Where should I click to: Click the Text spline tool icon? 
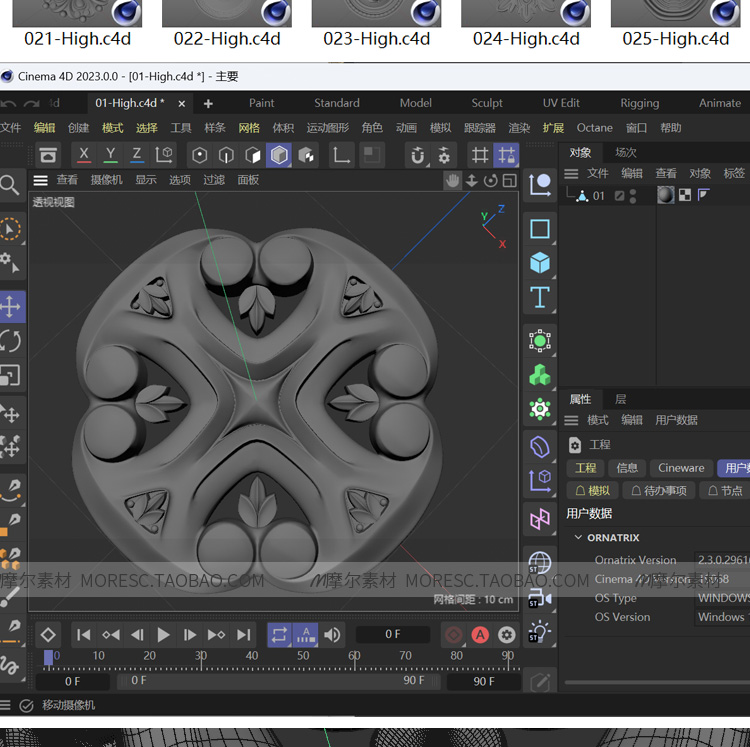540,297
